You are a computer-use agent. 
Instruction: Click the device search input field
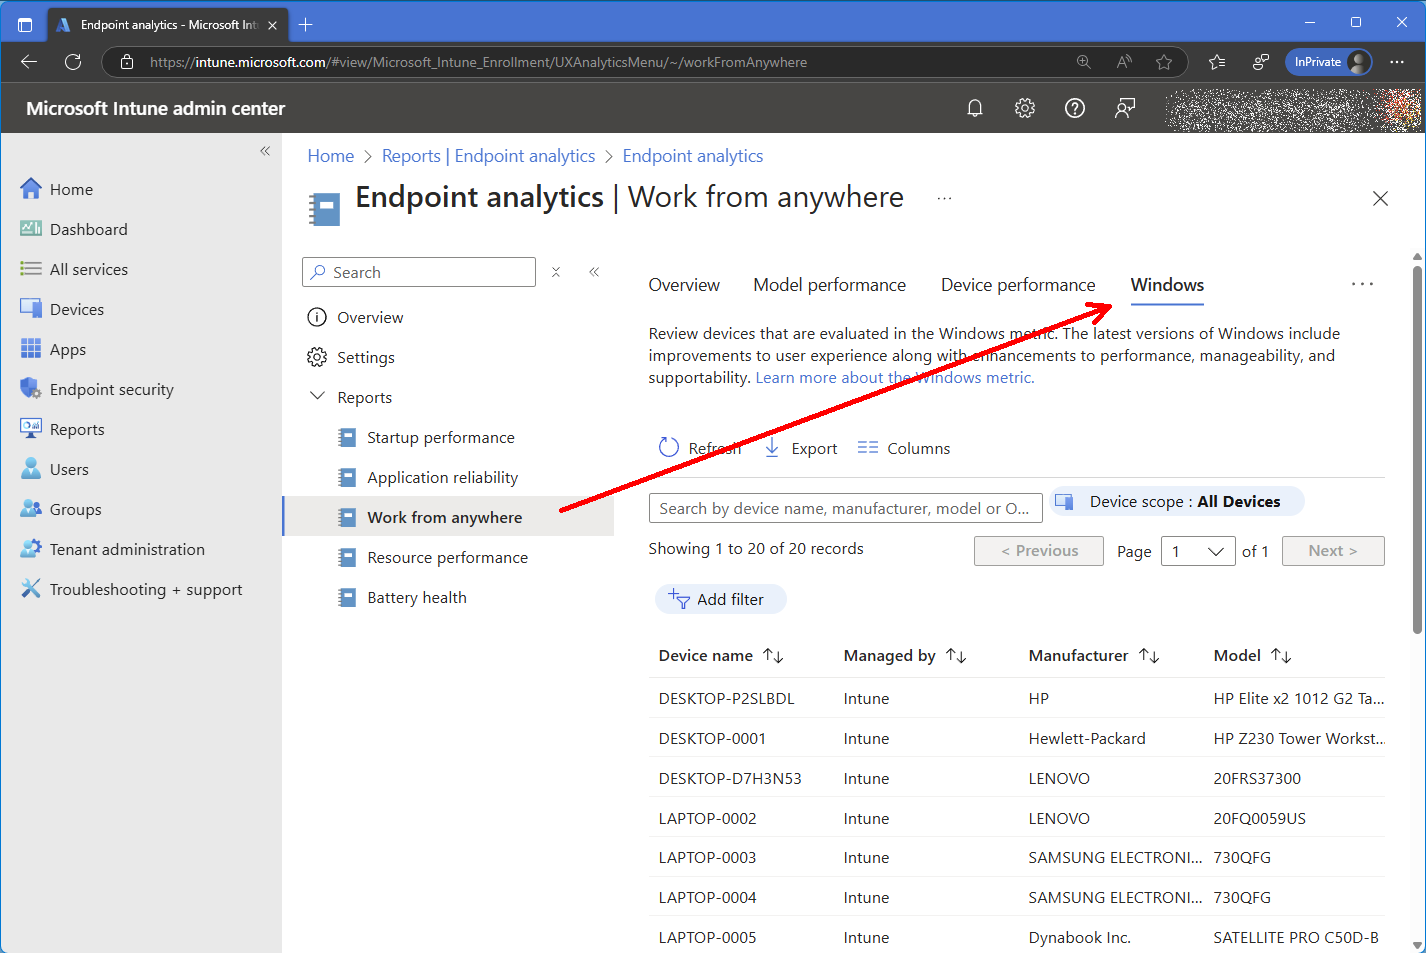[x=844, y=508]
